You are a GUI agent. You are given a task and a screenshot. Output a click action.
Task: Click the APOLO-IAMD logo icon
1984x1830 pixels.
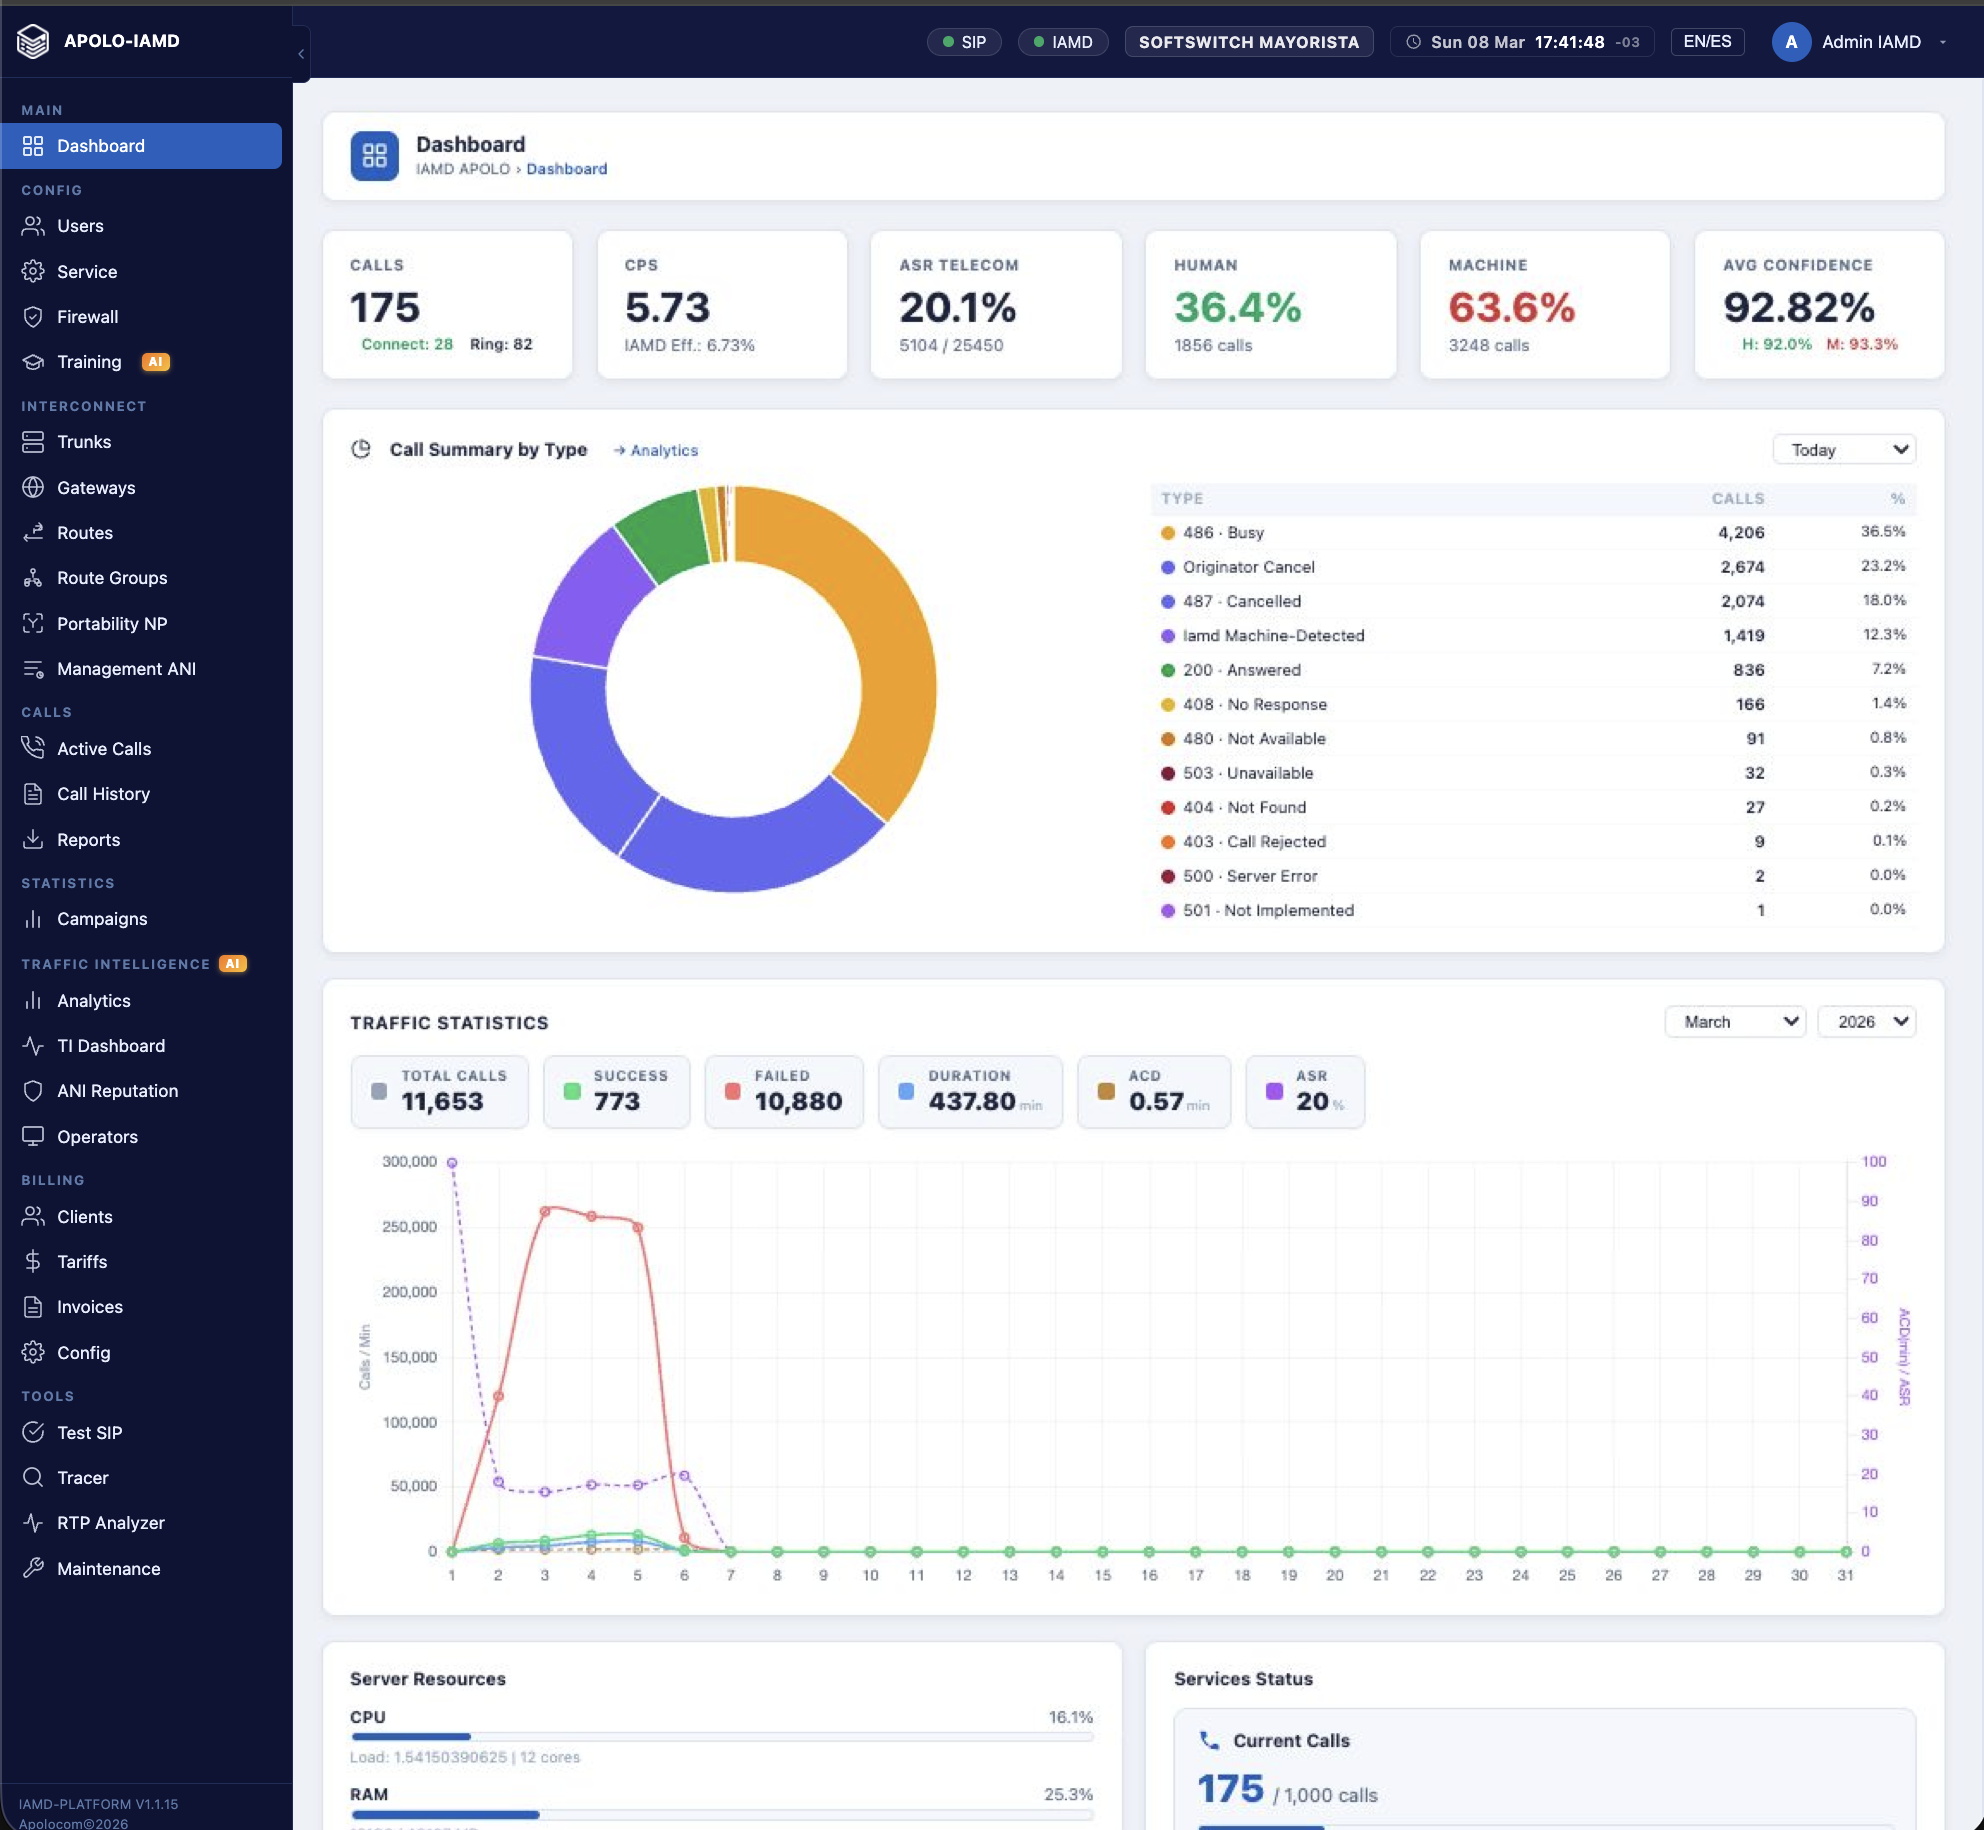coord(31,41)
